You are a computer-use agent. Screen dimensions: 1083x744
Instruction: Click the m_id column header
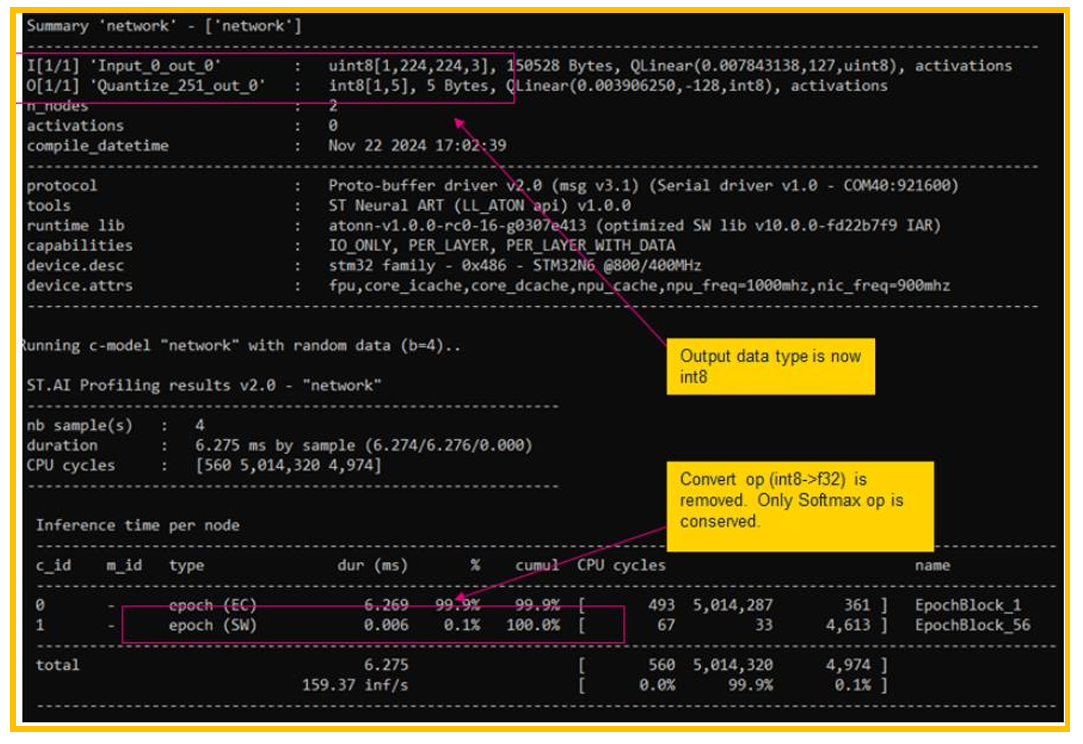[124, 566]
